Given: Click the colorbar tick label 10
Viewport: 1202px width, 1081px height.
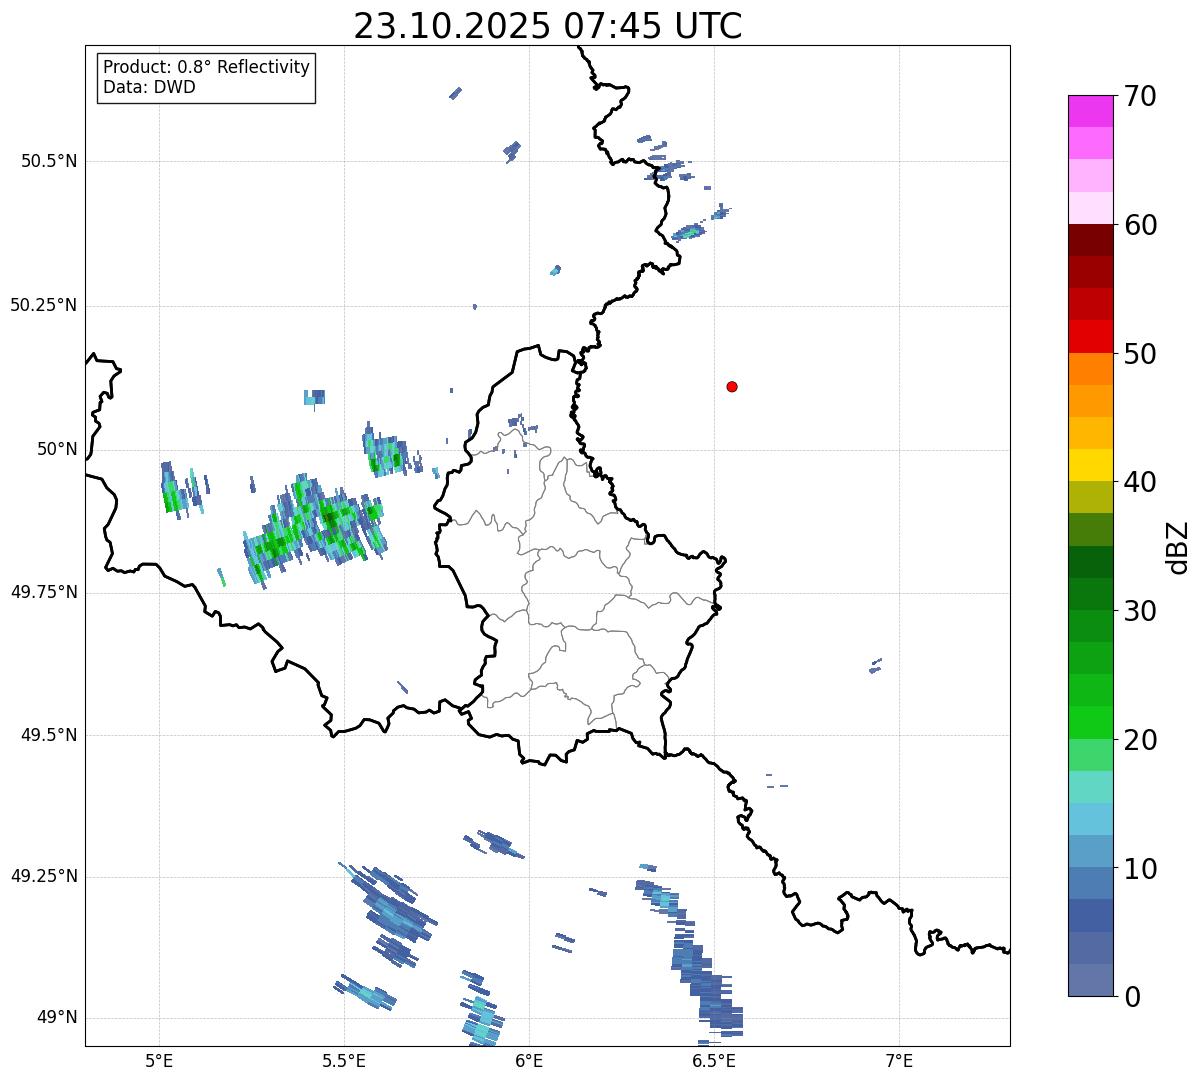Looking at the screenshot, I should [1140, 868].
